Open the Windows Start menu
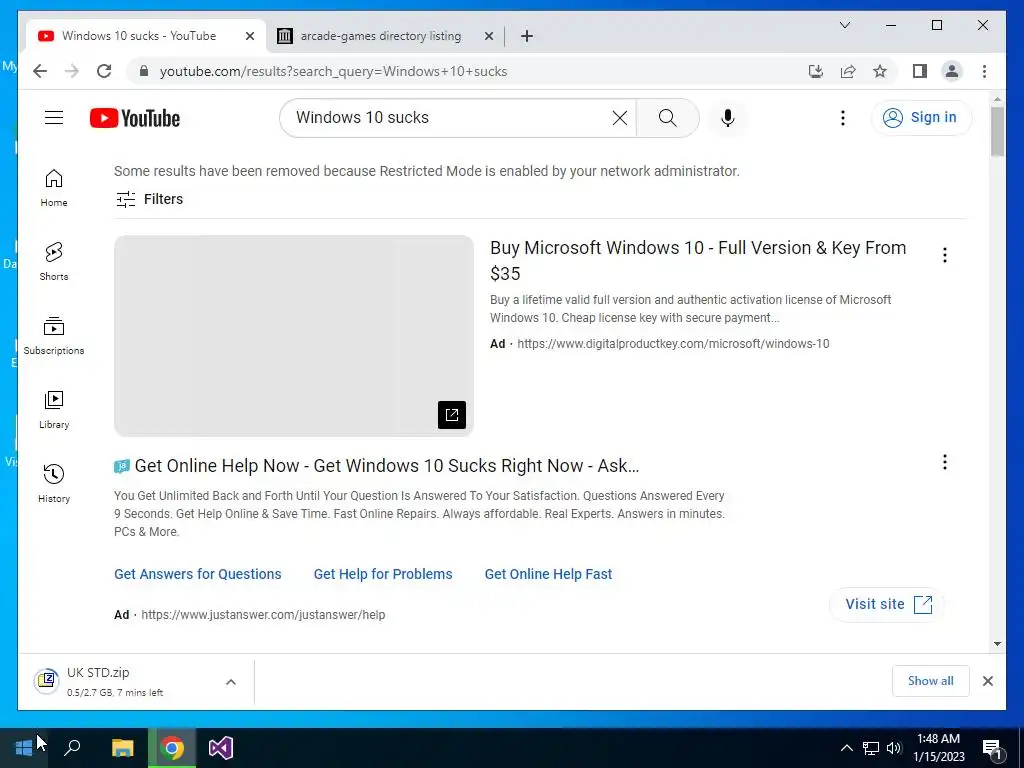The height and width of the screenshot is (768, 1024). tap(24, 748)
